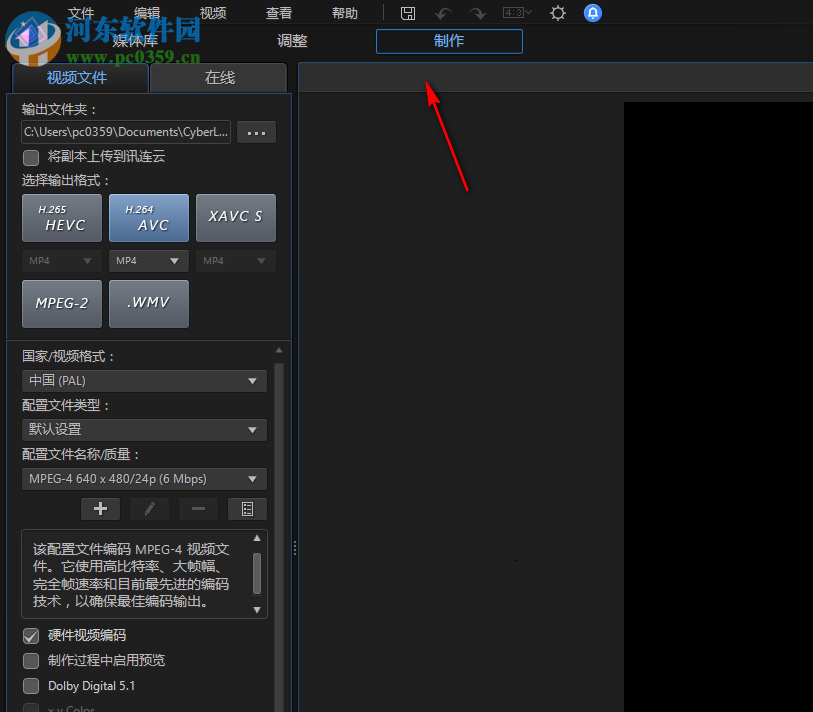Delete the profile with the minus icon
This screenshot has width=813, height=712.
coord(198,508)
